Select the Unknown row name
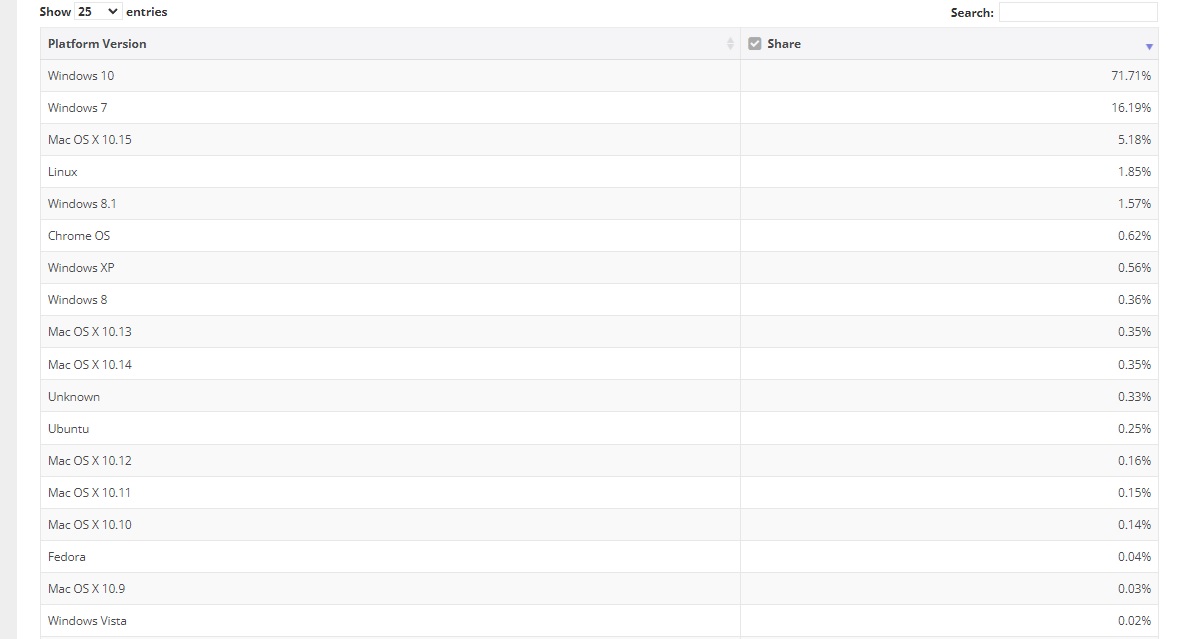Screen dimensions: 1185x639 click(x=73, y=397)
